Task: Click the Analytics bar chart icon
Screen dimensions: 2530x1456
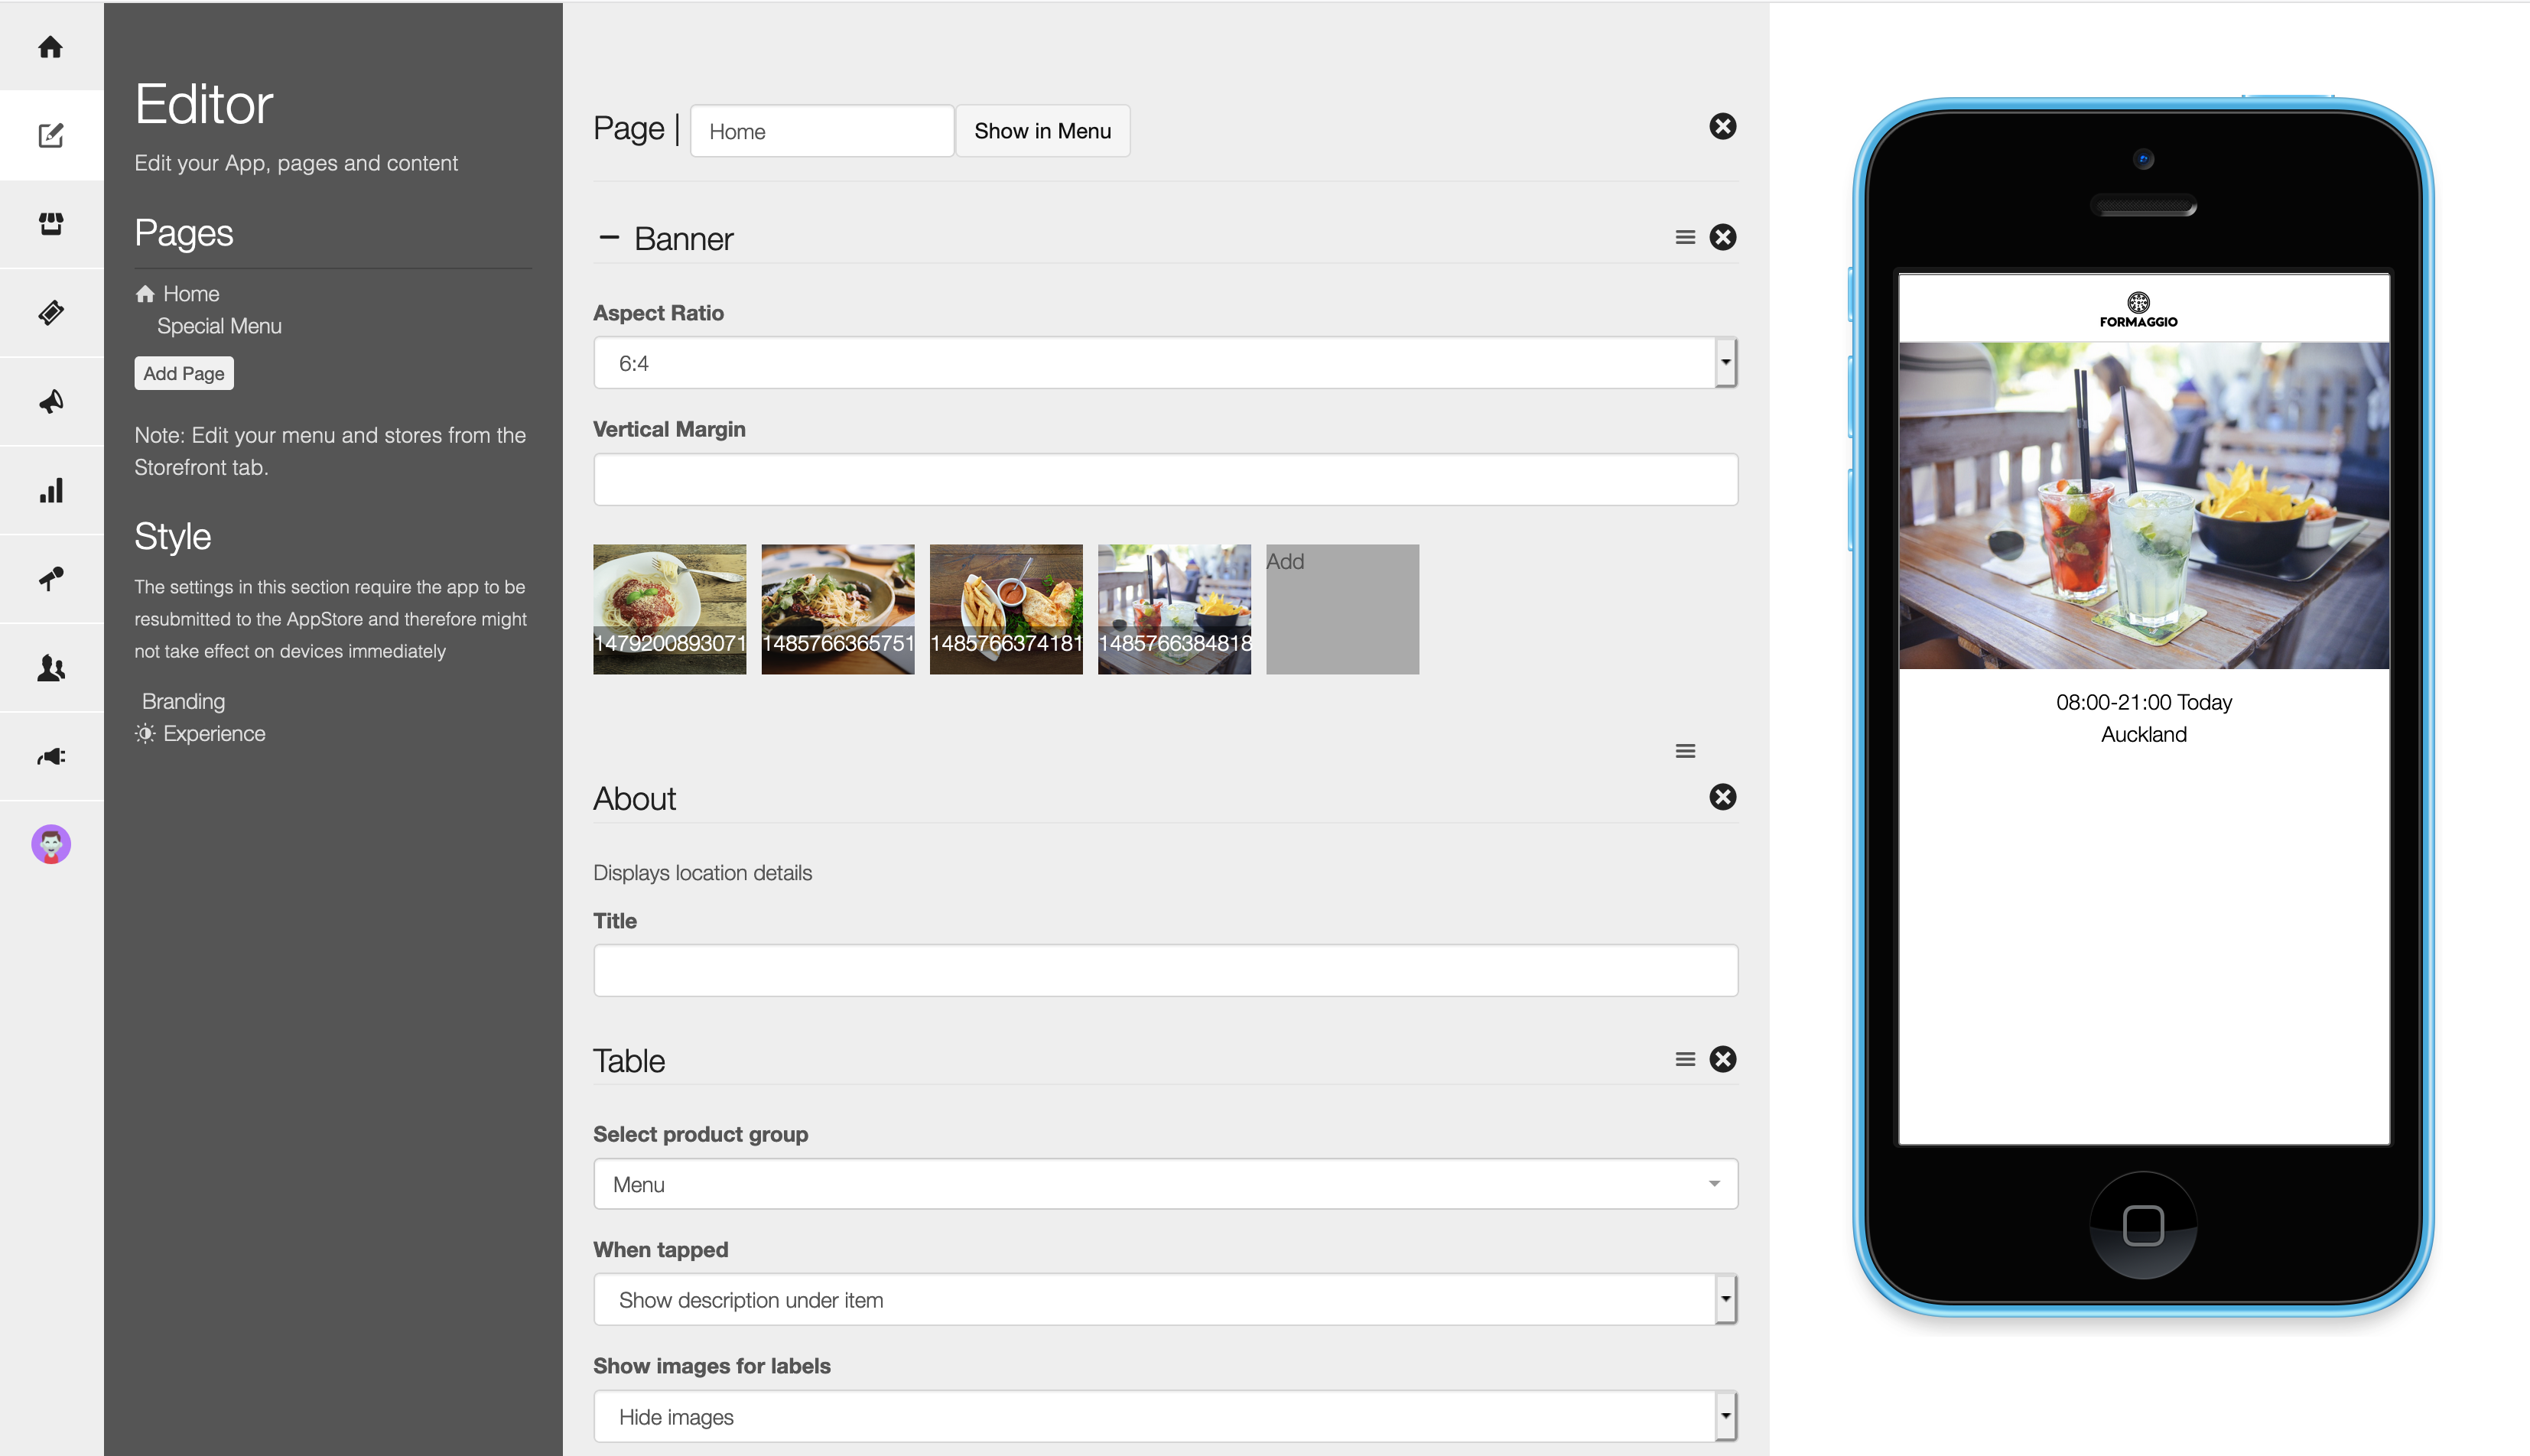Action: coord(50,488)
